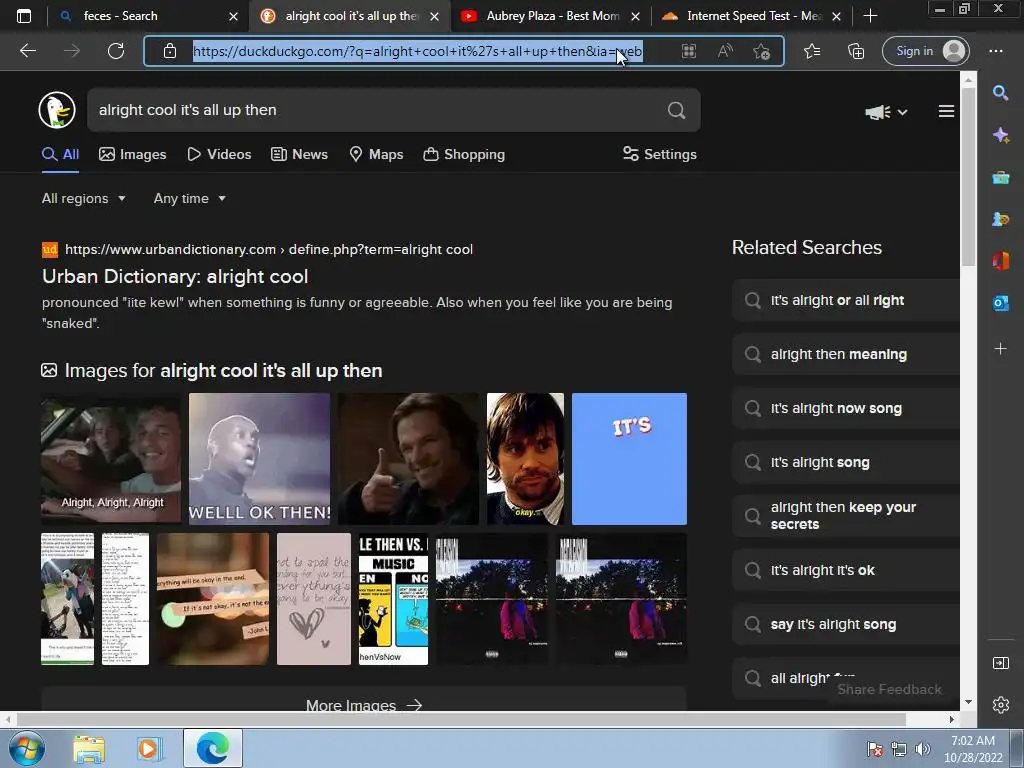Open Games icon in Edge sidebar
Screen dimensions: 1024x768
pyautogui.click(x=1000, y=219)
